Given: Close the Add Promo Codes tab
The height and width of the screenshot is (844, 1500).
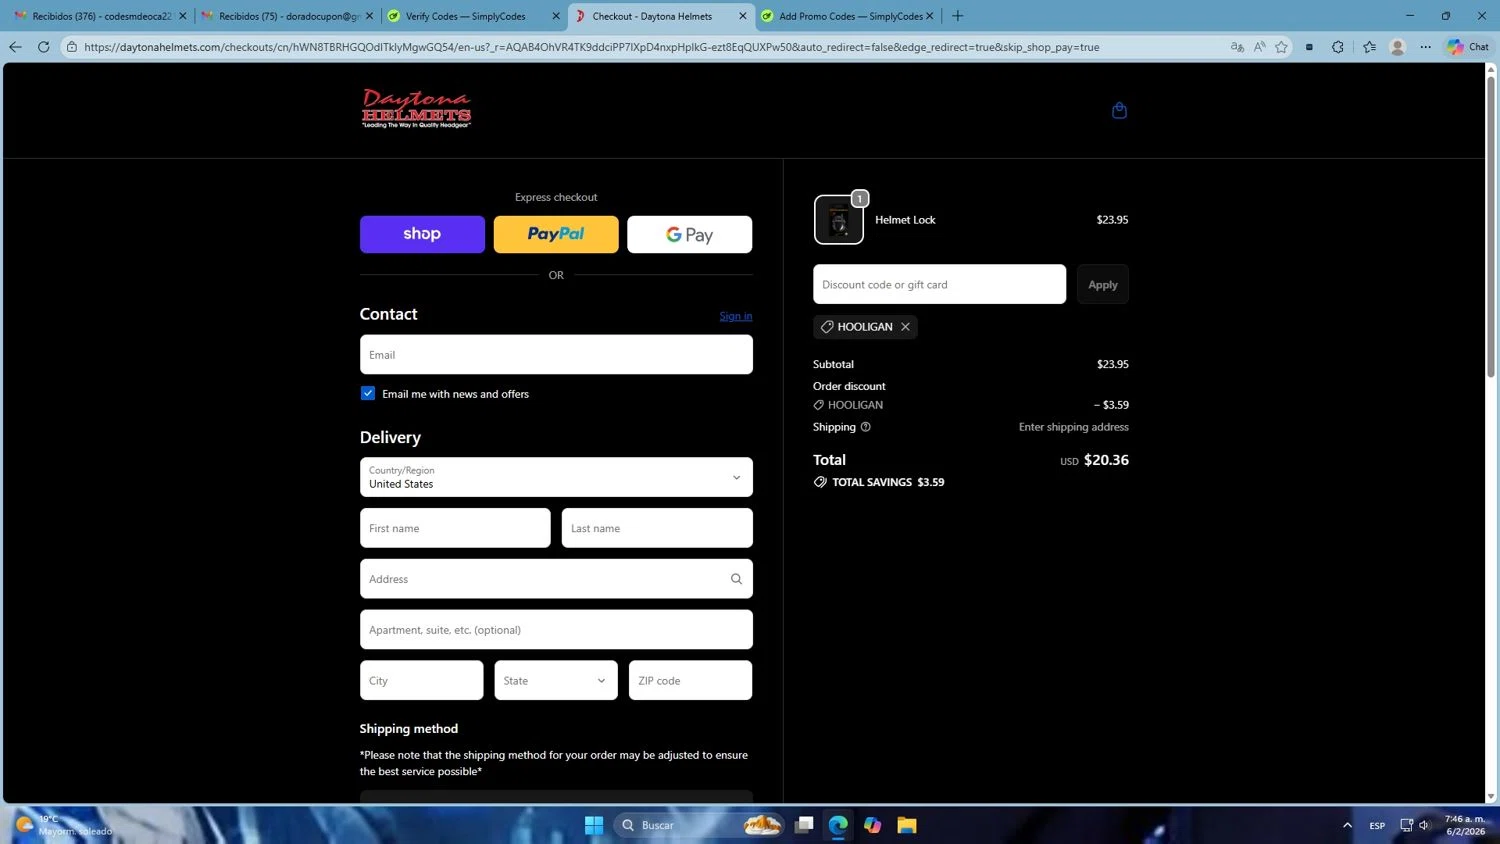Looking at the screenshot, I should (929, 16).
